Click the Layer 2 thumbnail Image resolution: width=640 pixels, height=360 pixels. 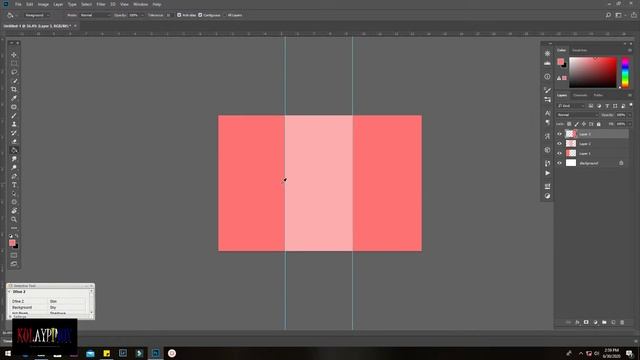[571, 144]
